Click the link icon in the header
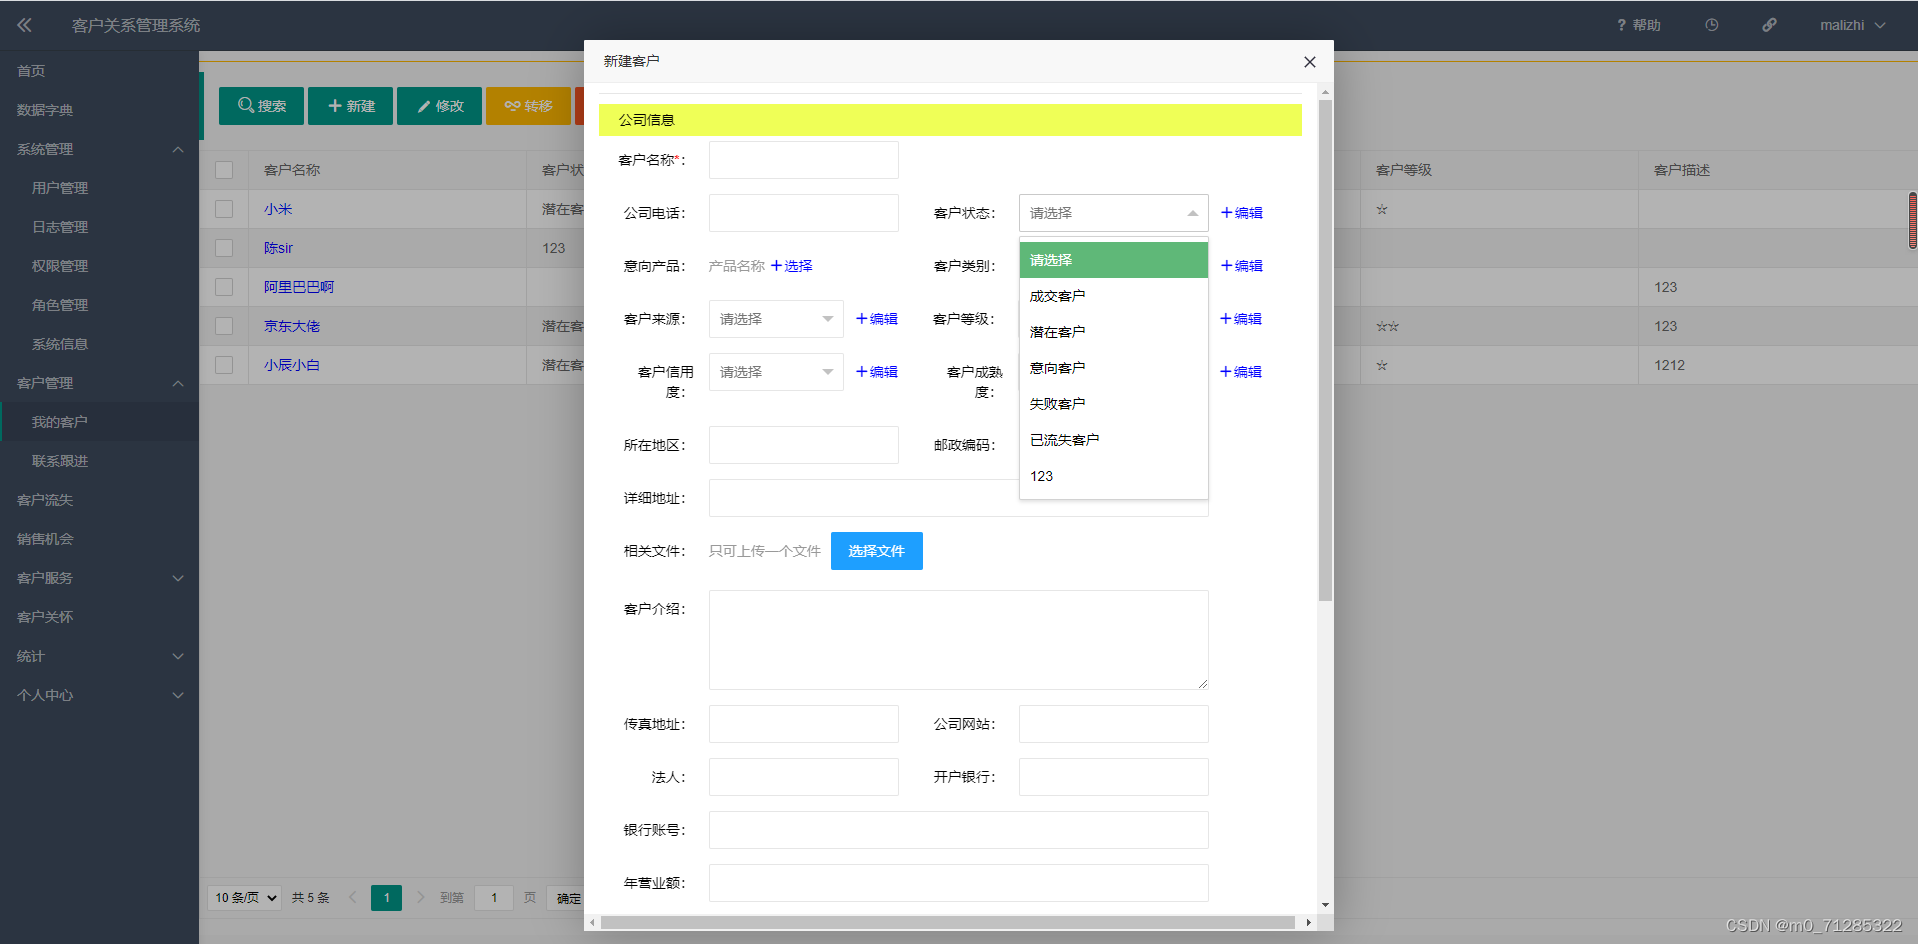Viewport: 1918px width, 944px height. coord(1769,24)
